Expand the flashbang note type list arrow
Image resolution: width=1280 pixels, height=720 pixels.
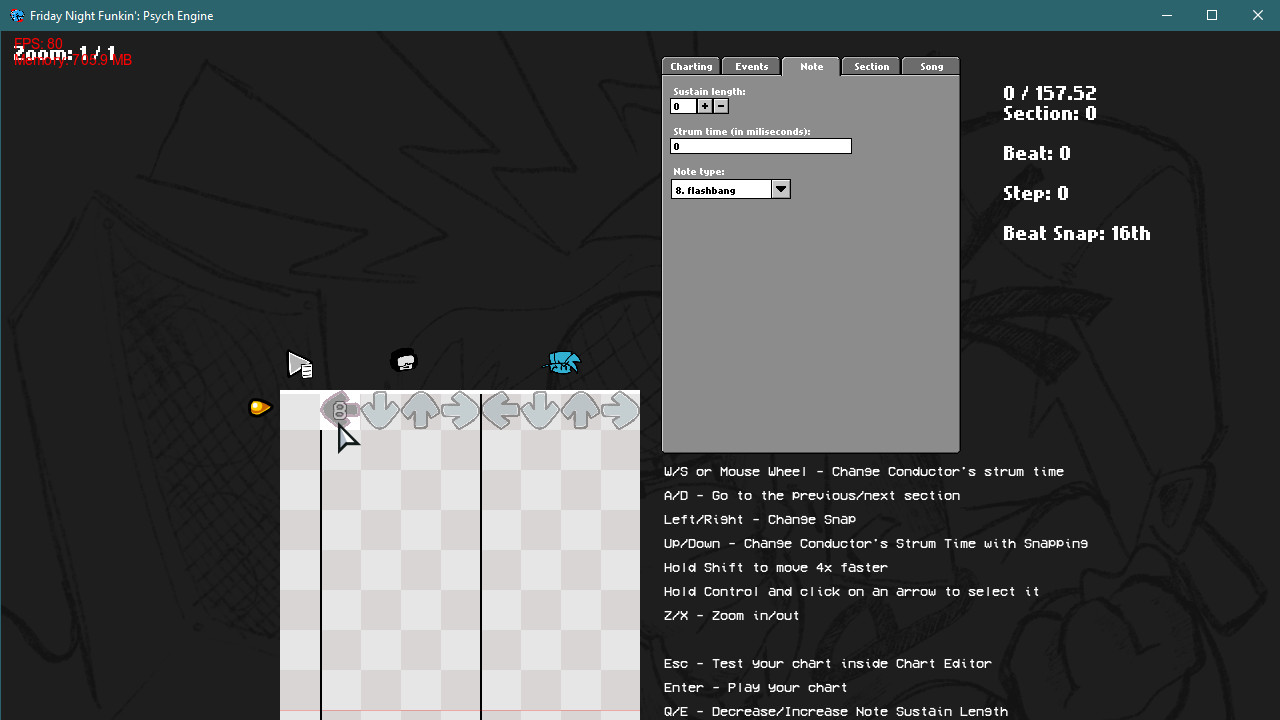click(x=781, y=189)
